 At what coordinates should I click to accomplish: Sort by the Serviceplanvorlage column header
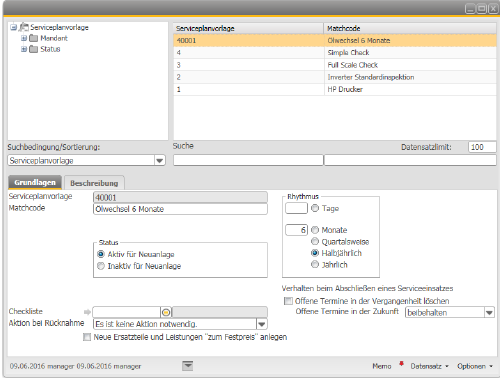[x=248, y=28]
